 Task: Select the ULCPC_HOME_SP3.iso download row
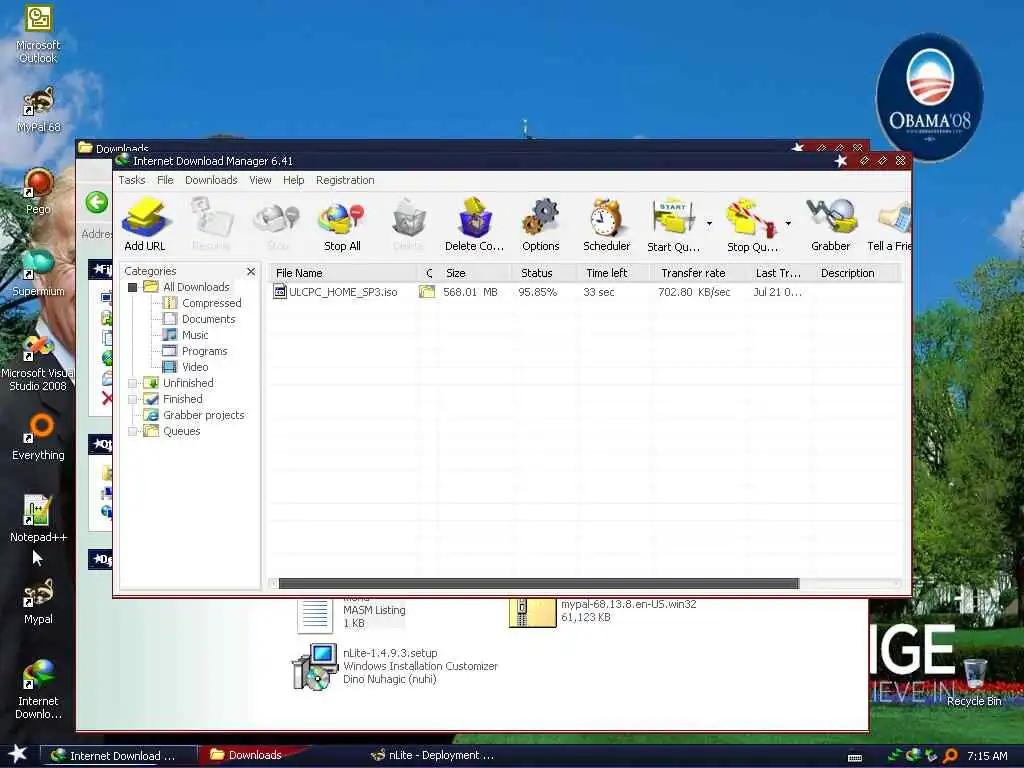[x=584, y=292]
